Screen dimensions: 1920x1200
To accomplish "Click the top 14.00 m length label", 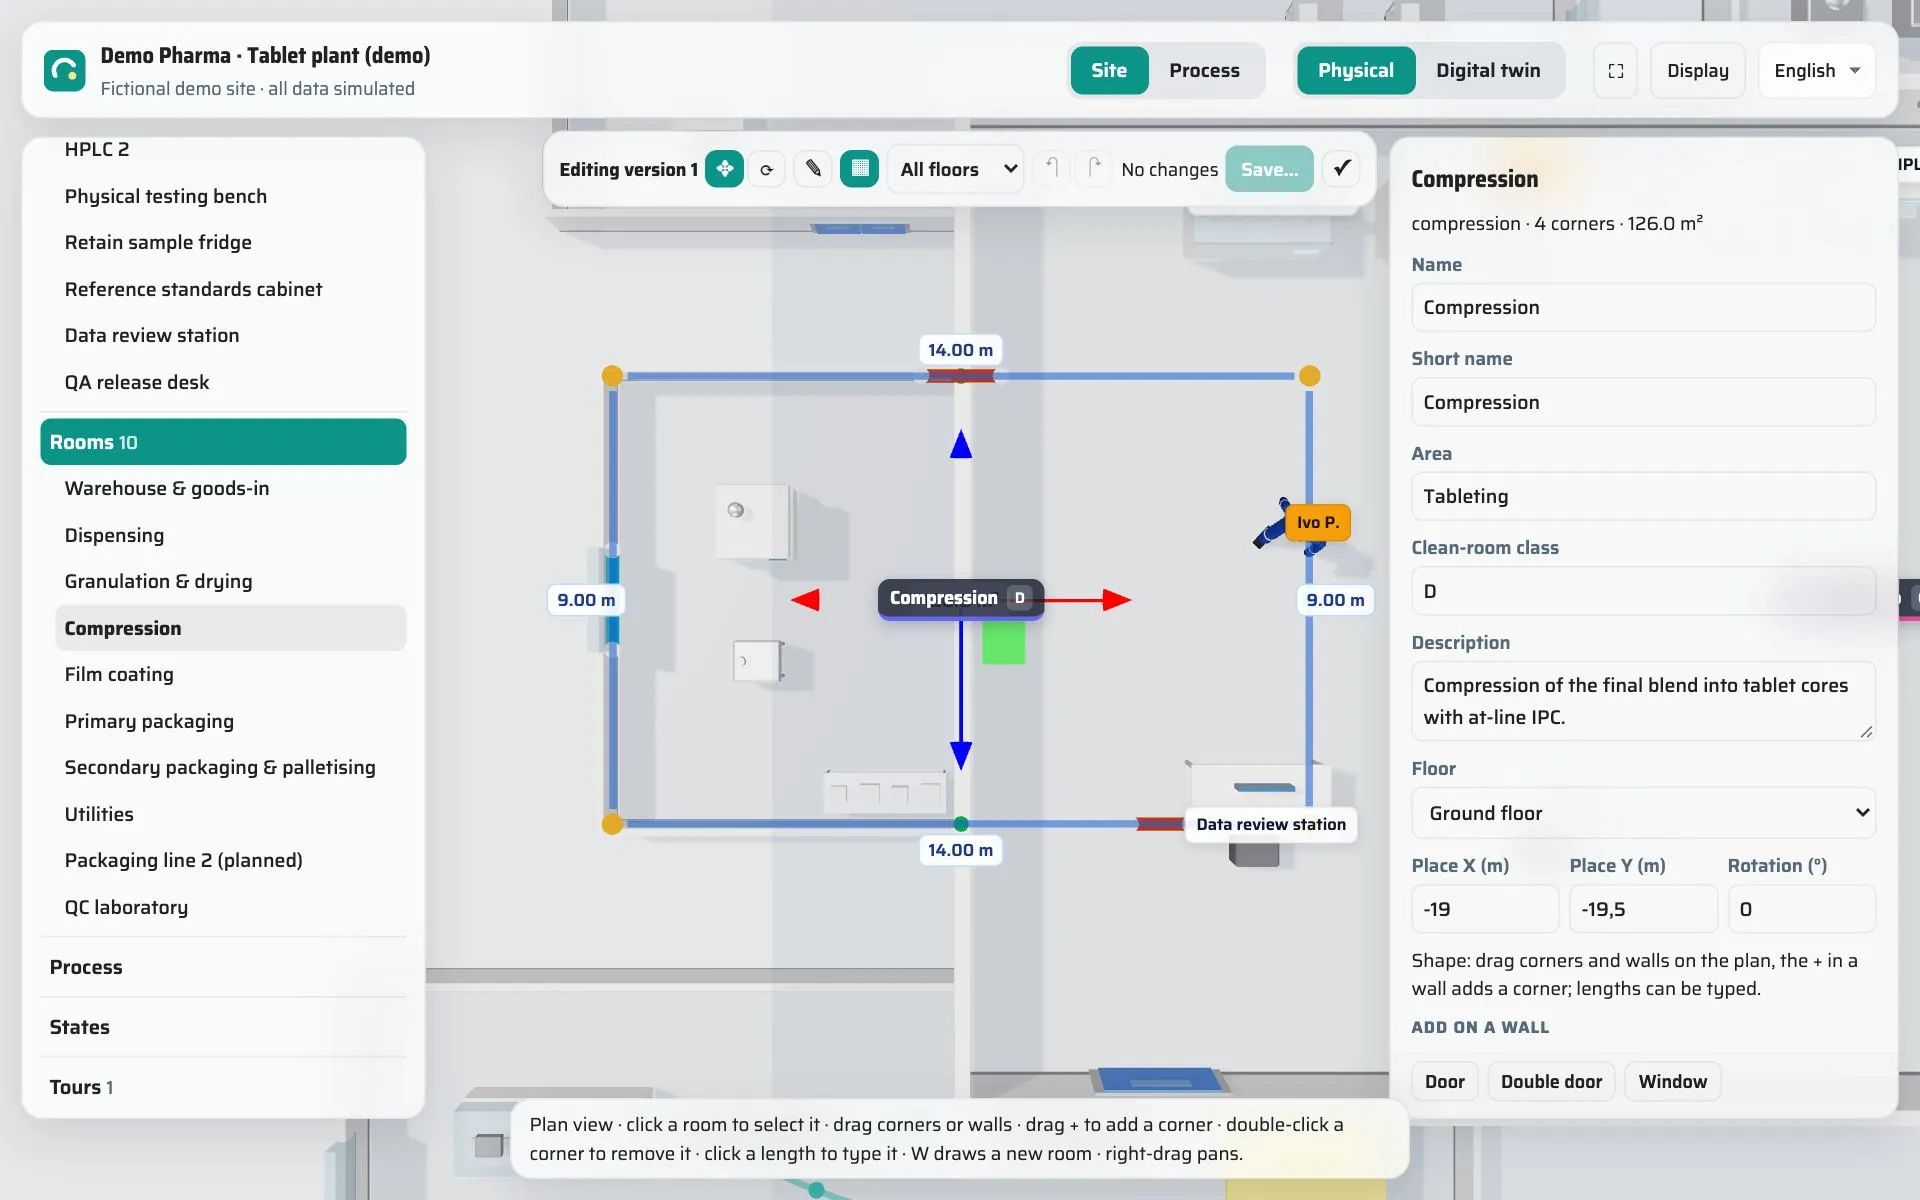I will 960,350.
